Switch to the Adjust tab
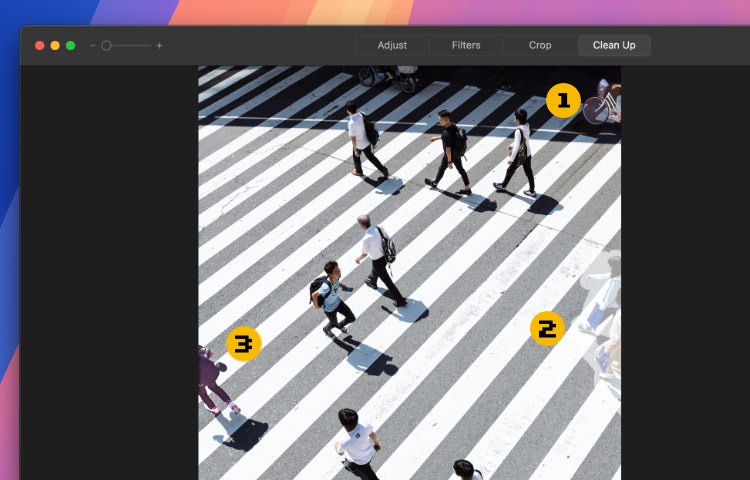This screenshot has height=480, width=750. (392, 45)
